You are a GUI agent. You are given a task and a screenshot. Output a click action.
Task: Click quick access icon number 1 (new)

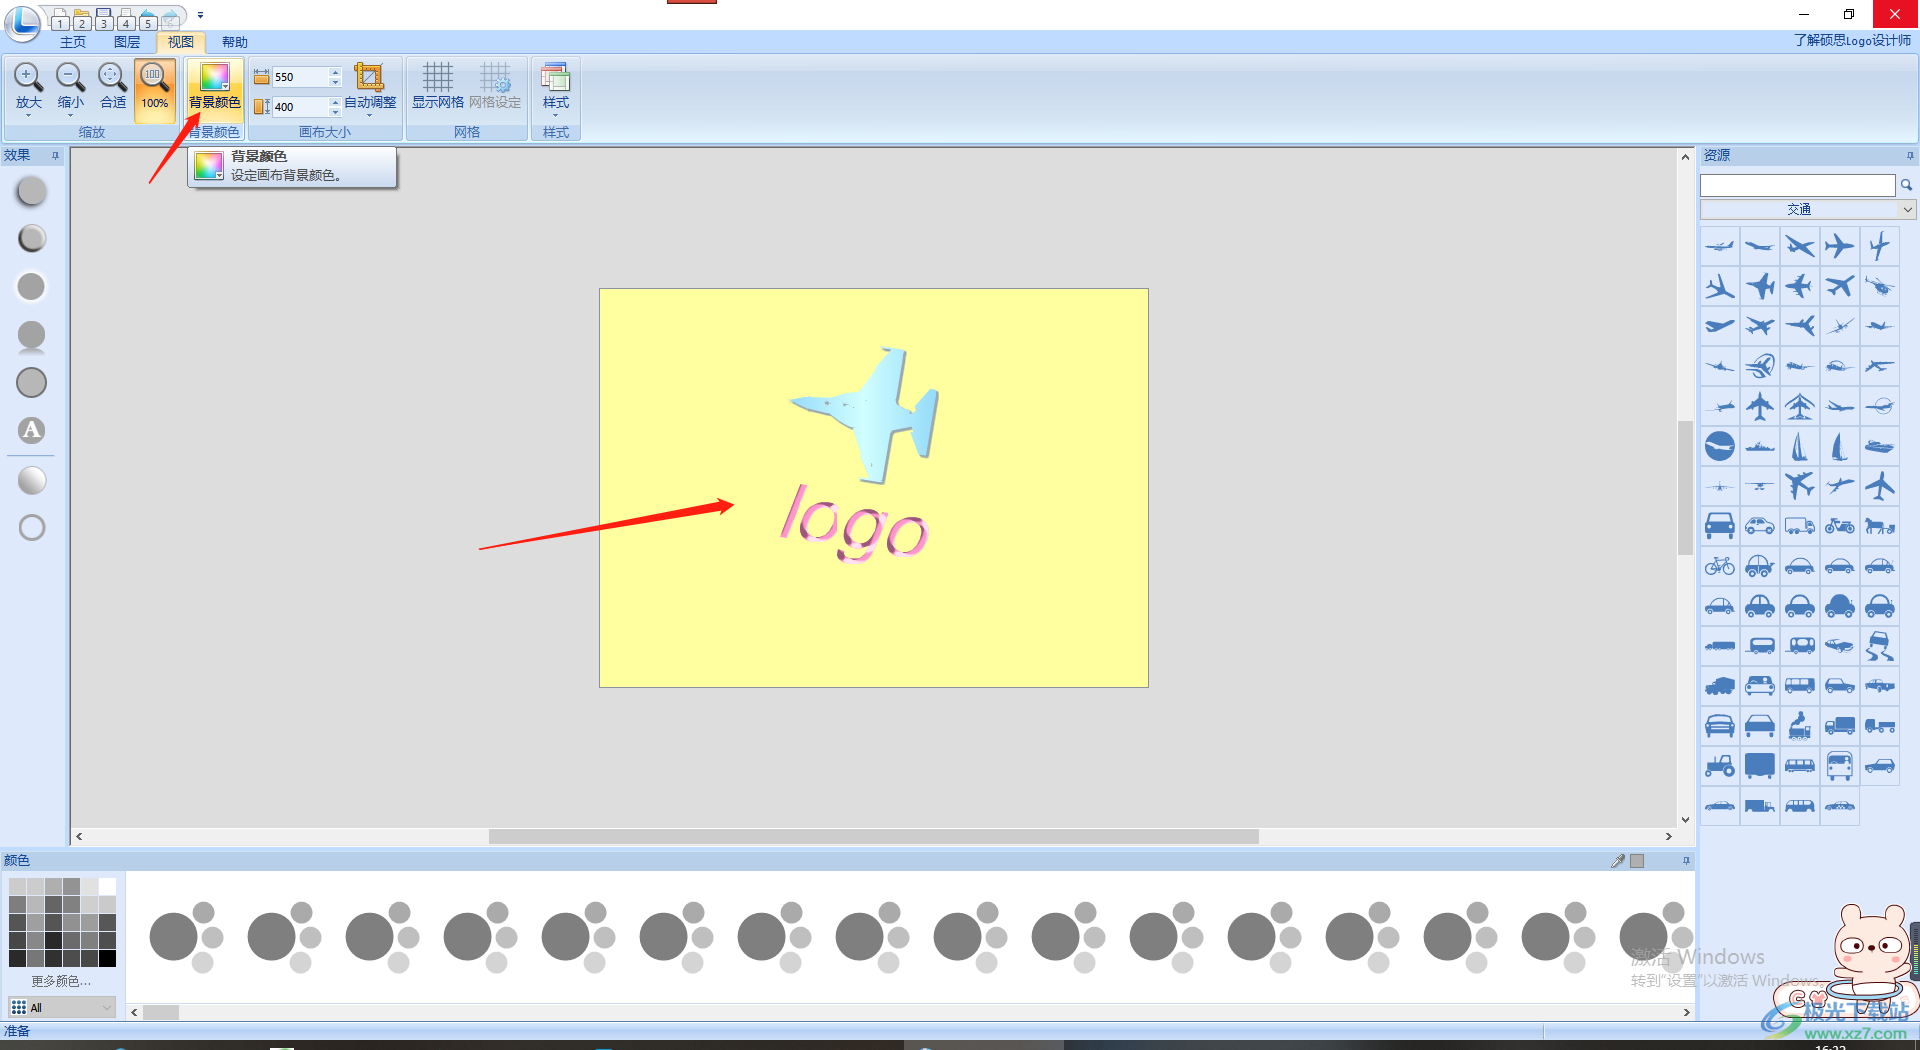59,19
